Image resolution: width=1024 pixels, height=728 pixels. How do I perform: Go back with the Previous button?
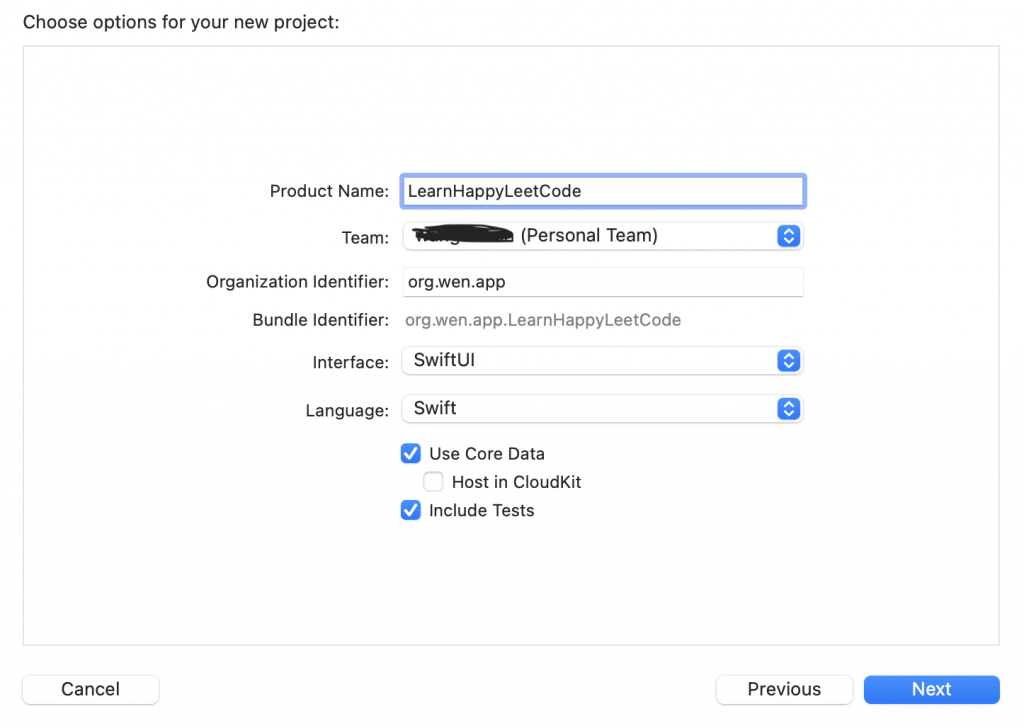pos(784,689)
